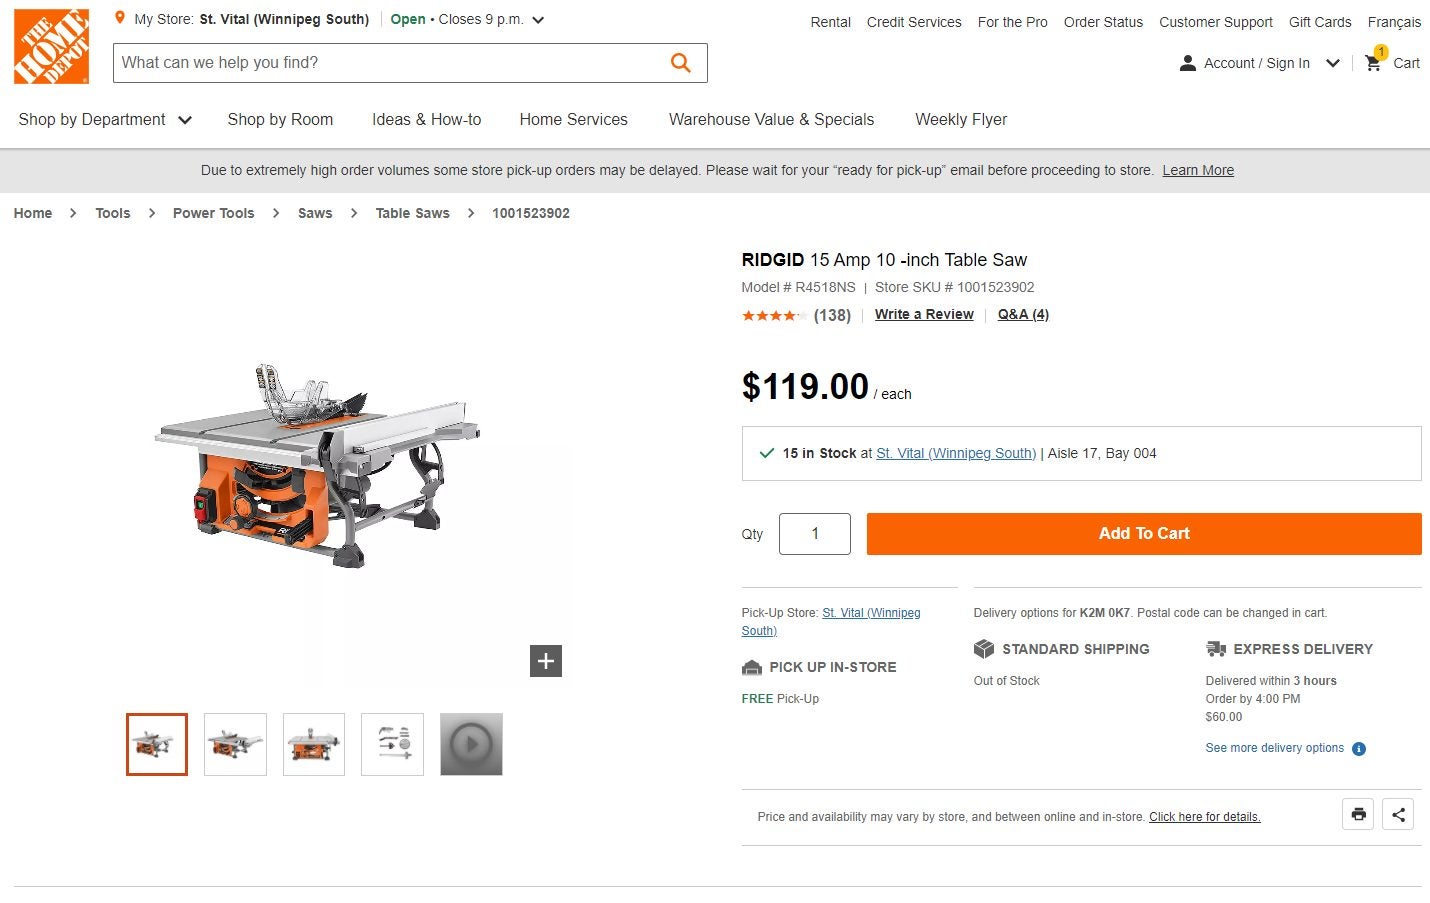The width and height of the screenshot is (1430, 903).
Task: Click into the product search field
Action: pos(390,63)
